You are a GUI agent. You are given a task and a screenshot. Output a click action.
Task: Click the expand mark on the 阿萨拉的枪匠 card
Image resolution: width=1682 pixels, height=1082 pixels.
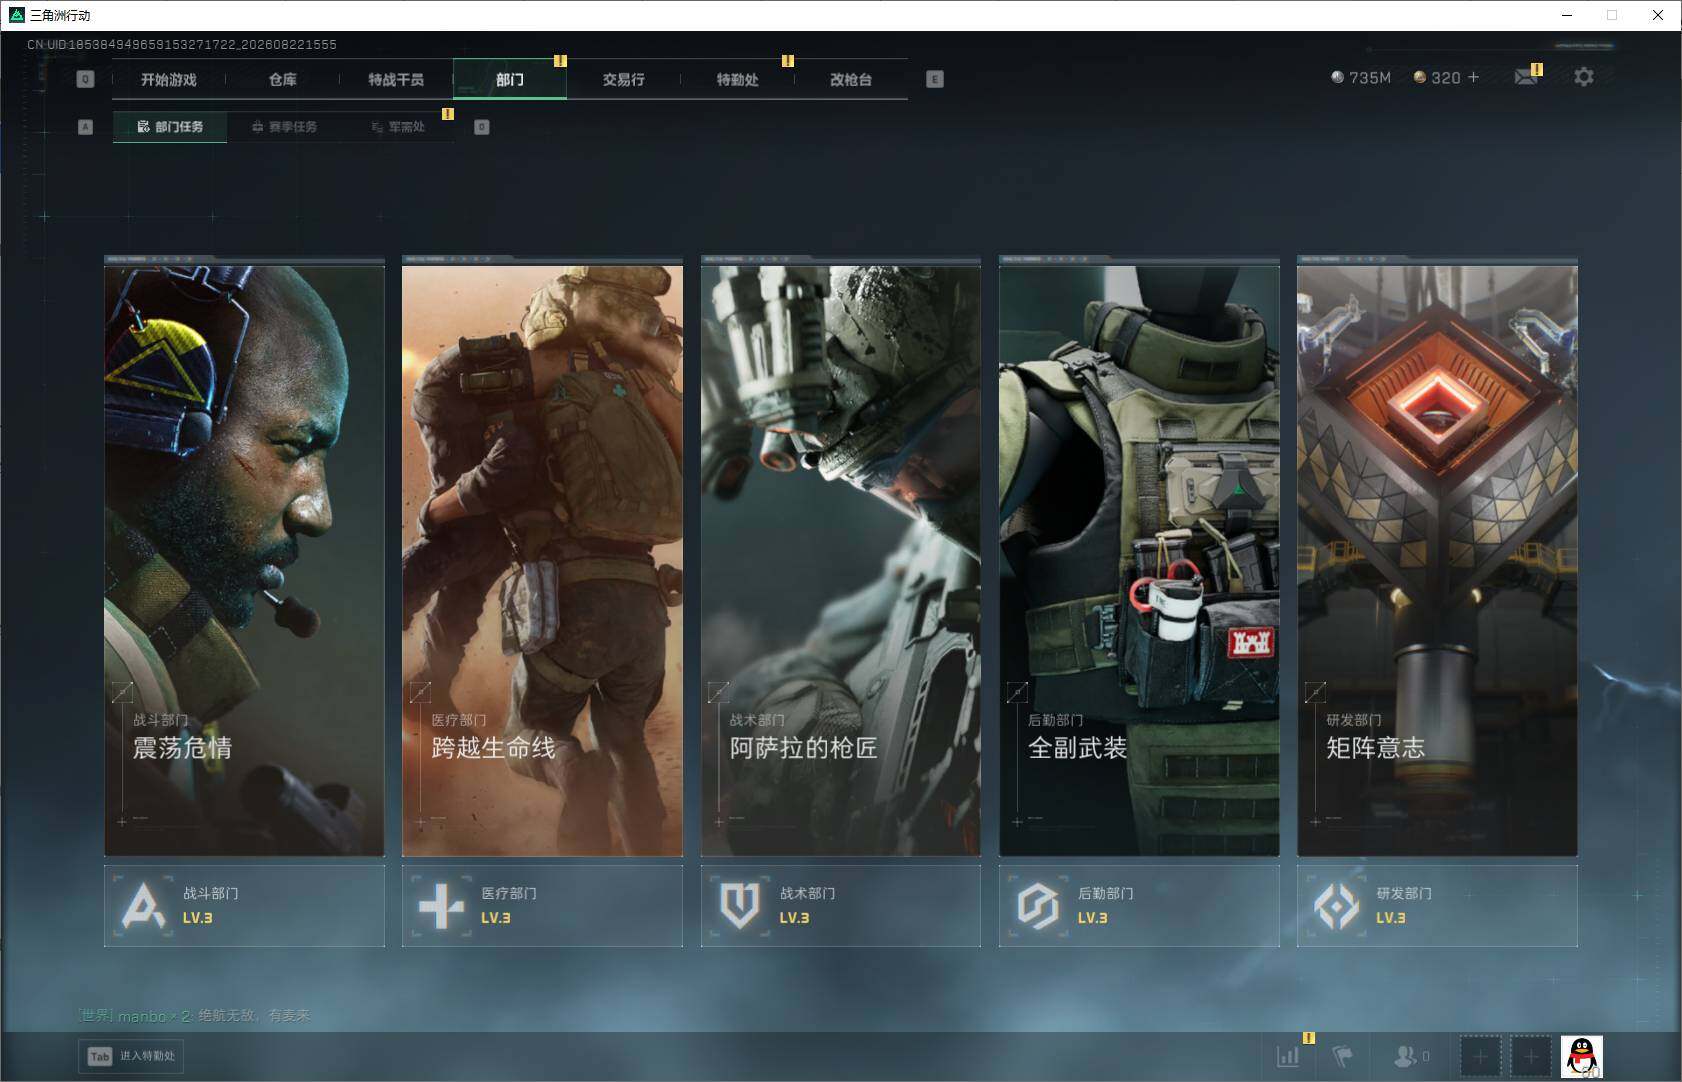(x=718, y=691)
